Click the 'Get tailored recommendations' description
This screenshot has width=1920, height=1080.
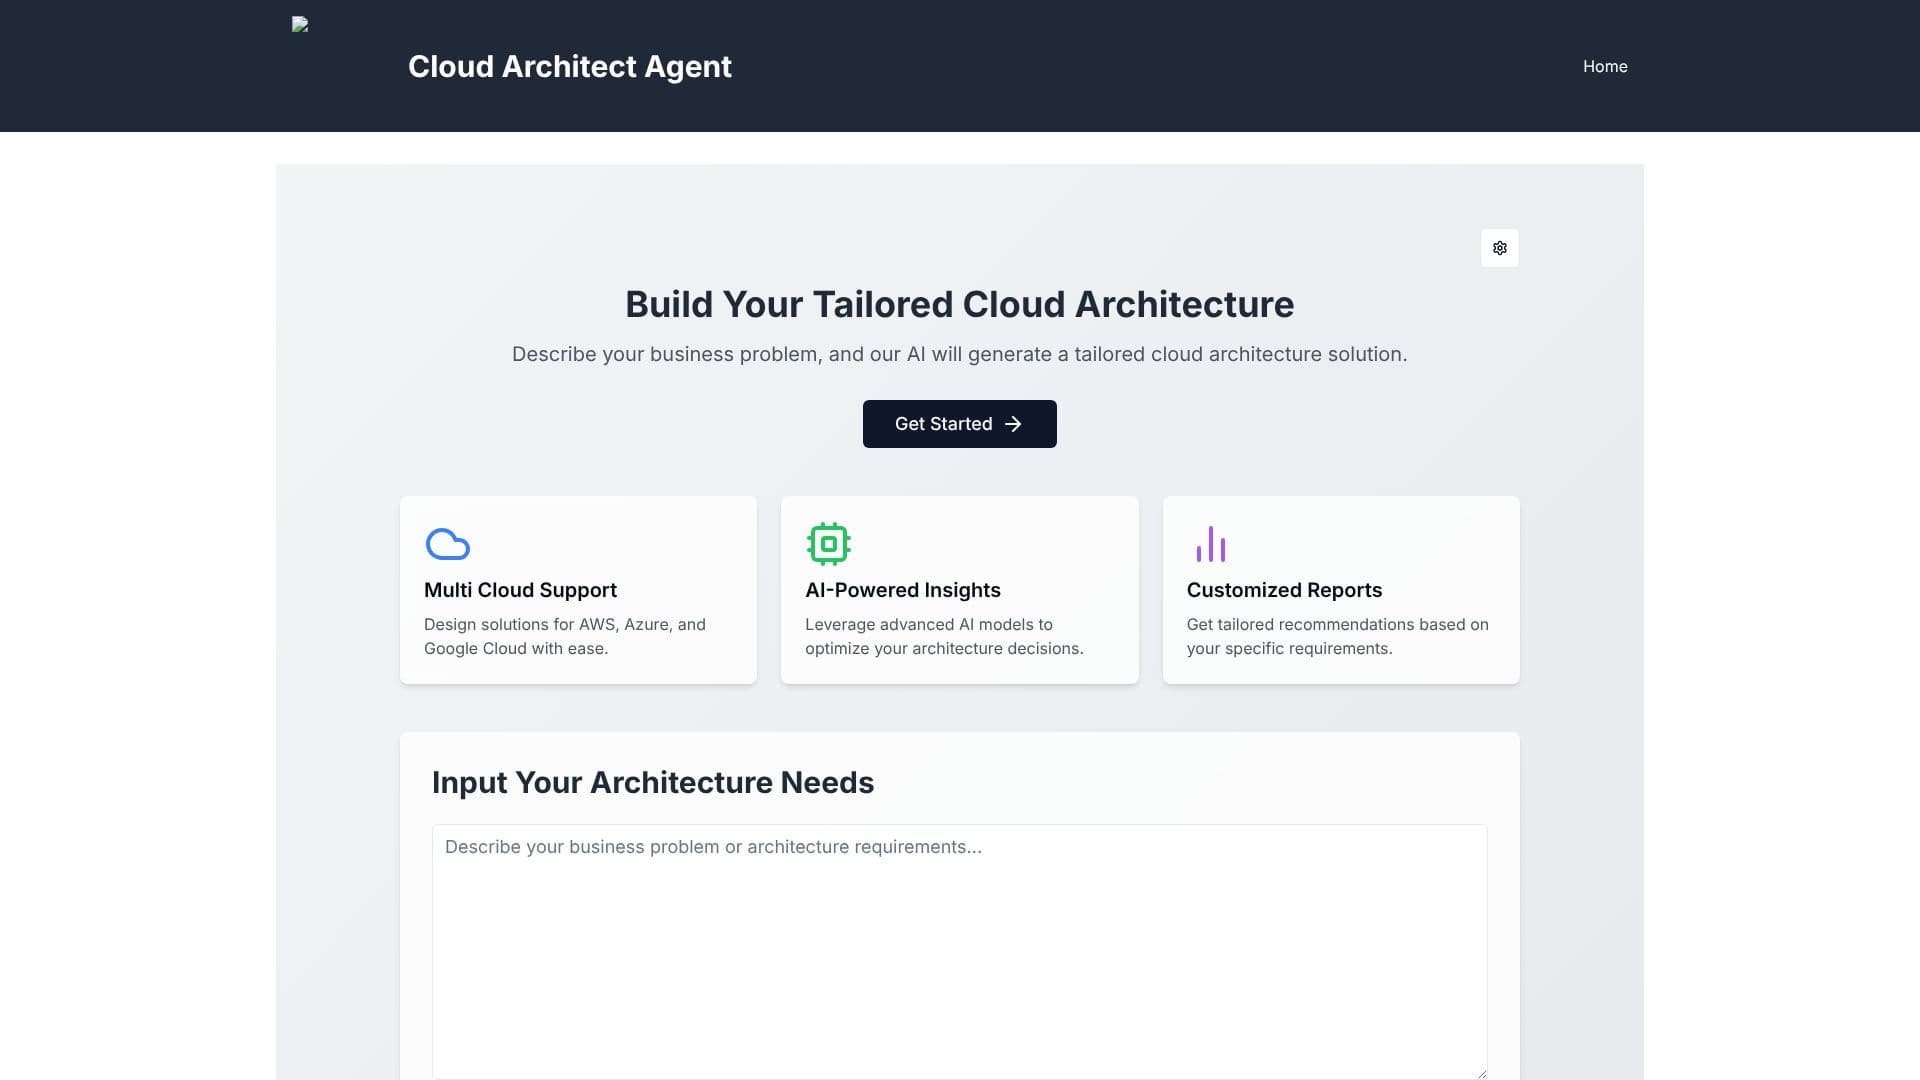[1337, 636]
